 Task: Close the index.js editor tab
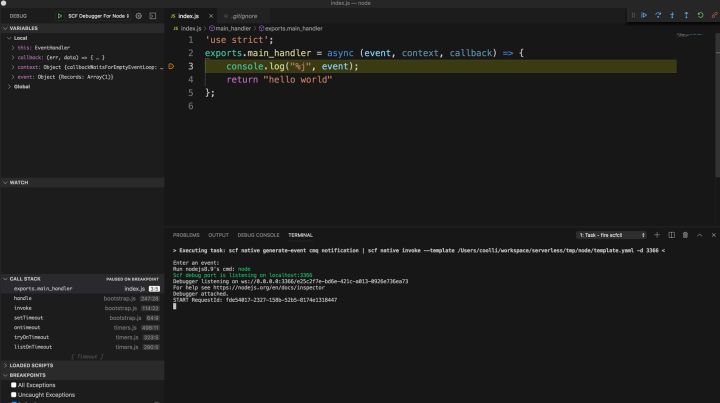click(x=211, y=16)
